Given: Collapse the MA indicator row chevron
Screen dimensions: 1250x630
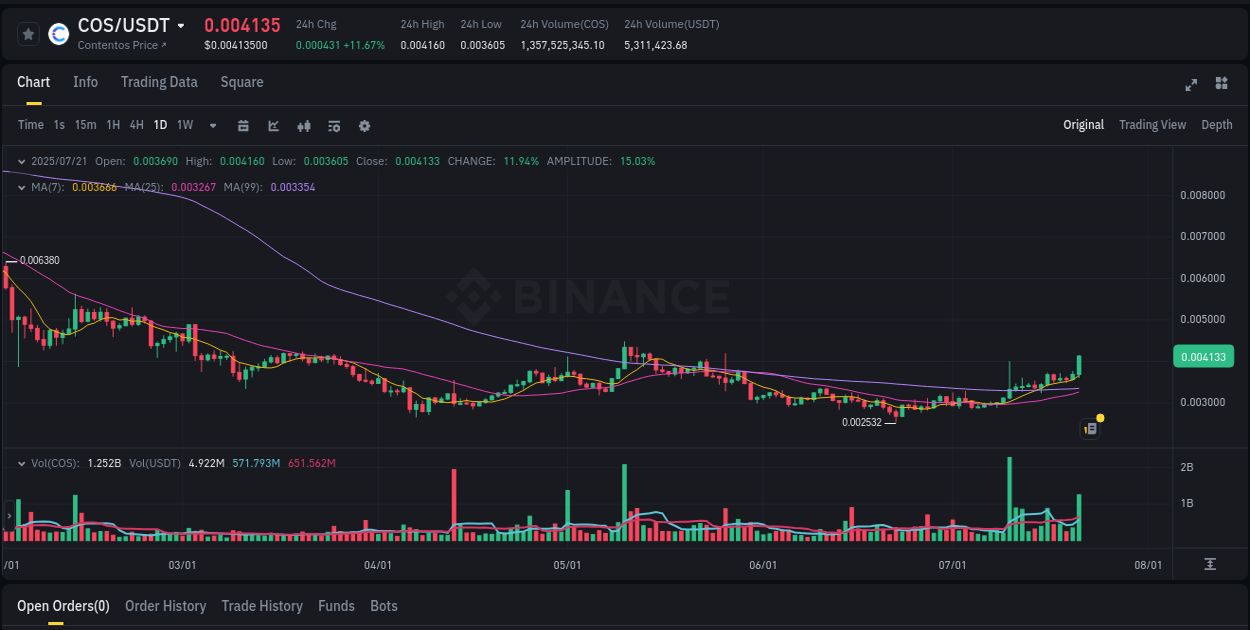Looking at the screenshot, I should [x=22, y=186].
